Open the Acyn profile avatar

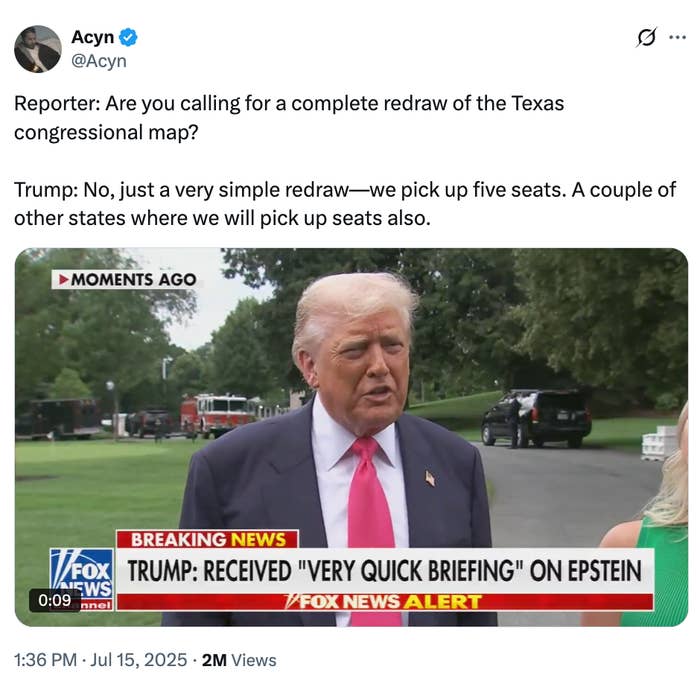coord(38,49)
